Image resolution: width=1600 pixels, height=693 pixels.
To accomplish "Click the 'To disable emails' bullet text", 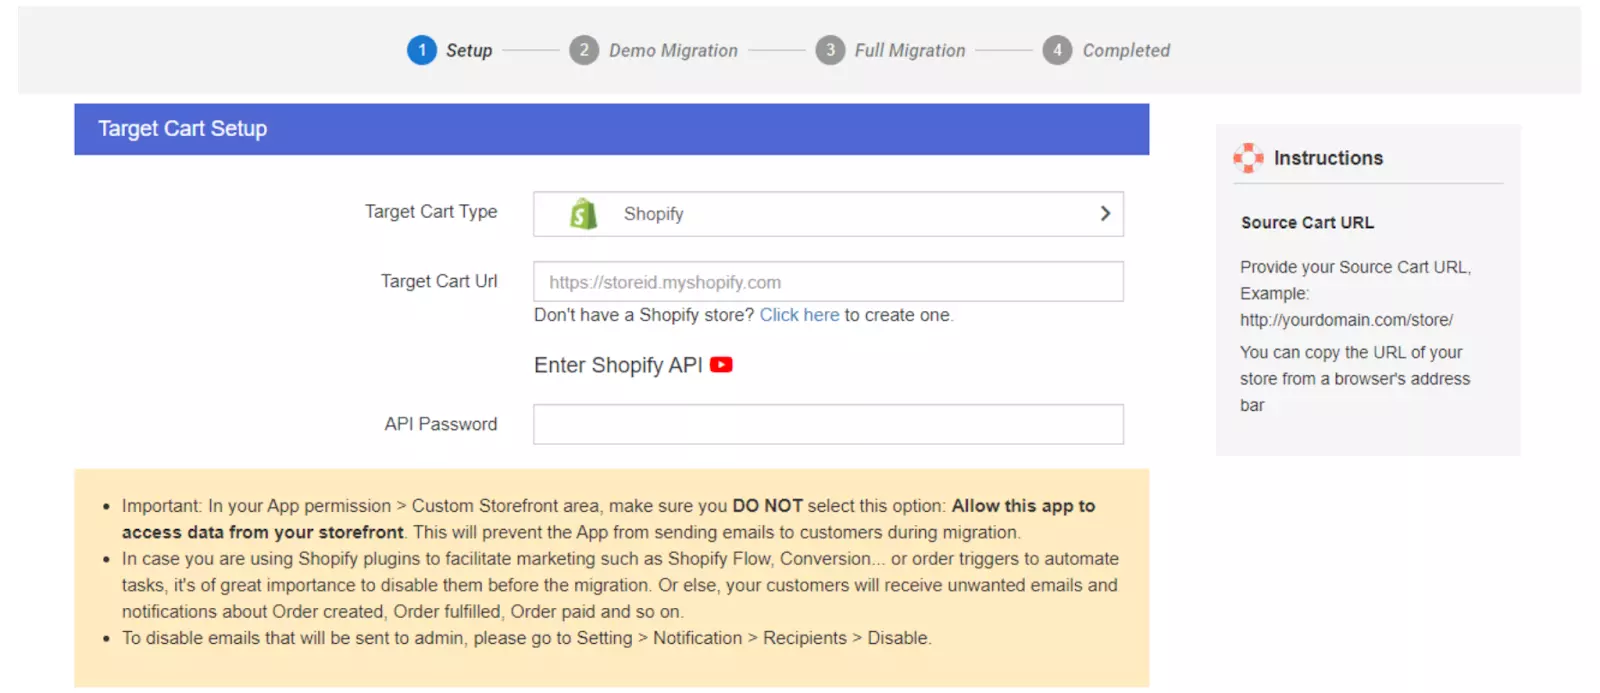I will pyautogui.click(x=527, y=638).
